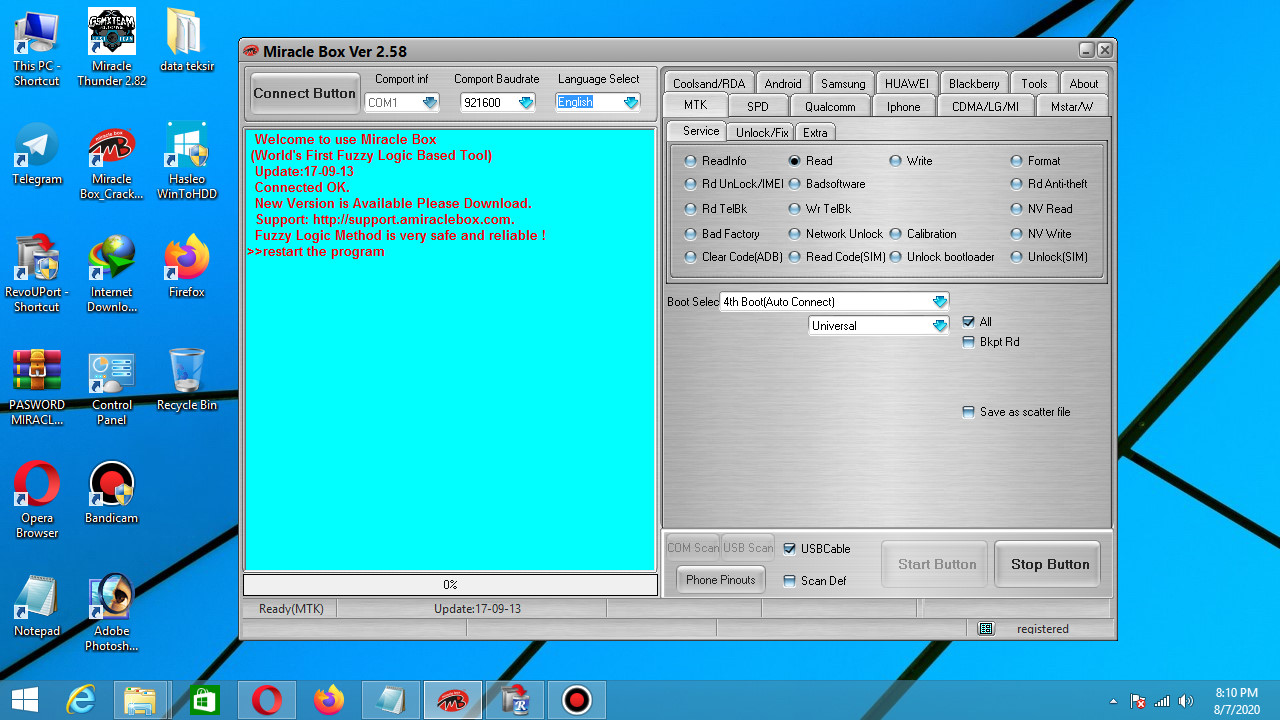The image size is (1280, 720).
Task: Click the status bar list icon beside registered
Action: 986,629
